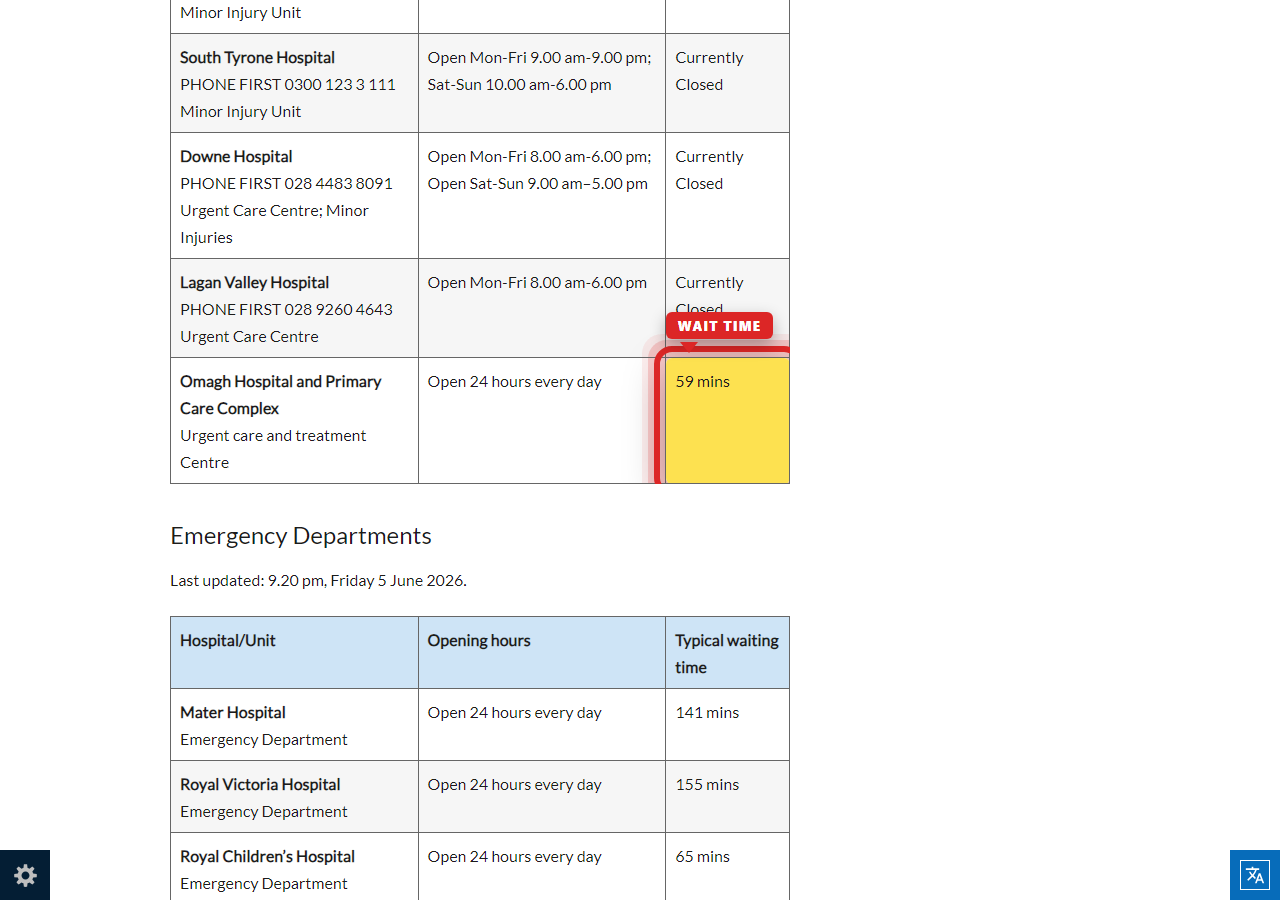
Task: Select Downe Hospital opening hours text
Action: tap(540, 170)
